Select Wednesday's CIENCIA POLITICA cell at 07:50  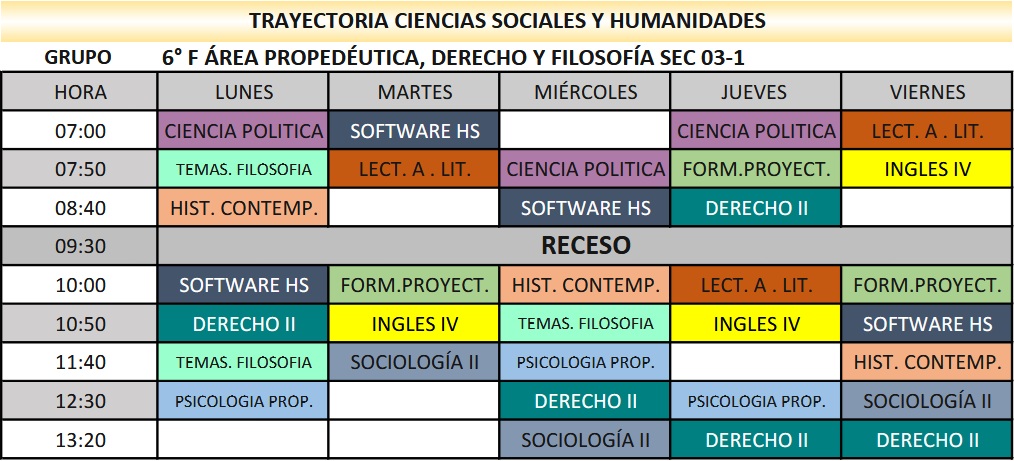point(585,169)
